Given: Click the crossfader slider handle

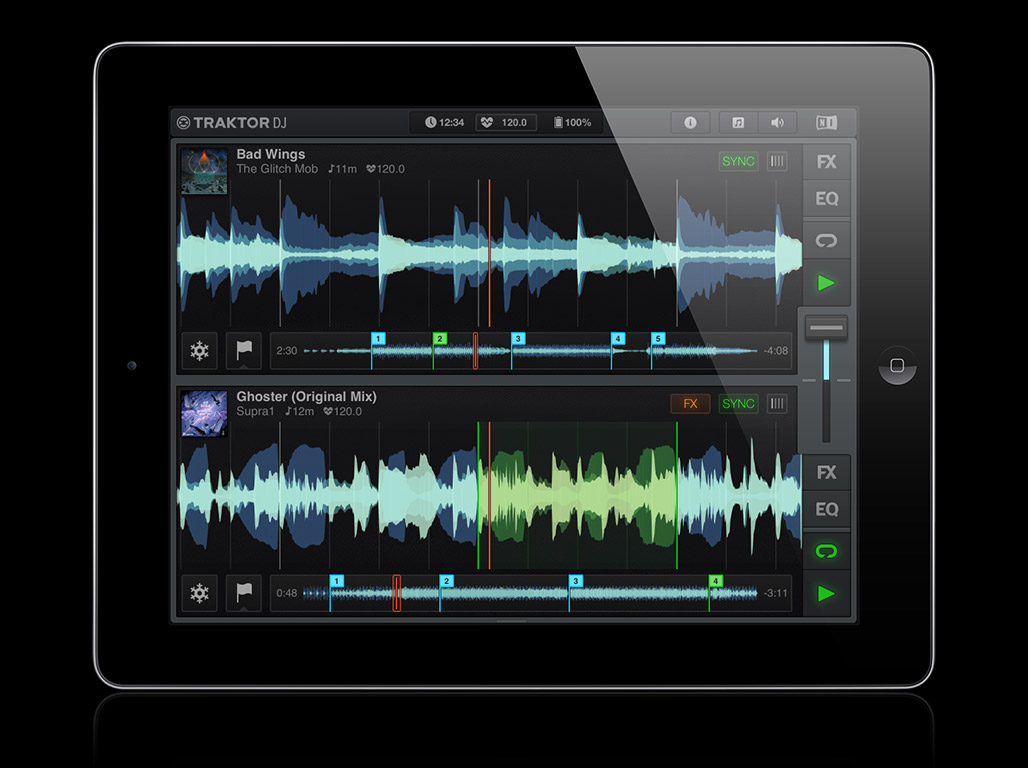Looking at the screenshot, I should (826, 328).
